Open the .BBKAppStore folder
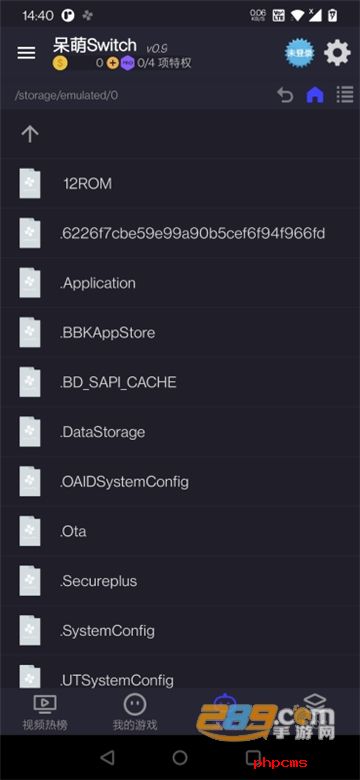This screenshot has height=780, width=360. [180, 332]
